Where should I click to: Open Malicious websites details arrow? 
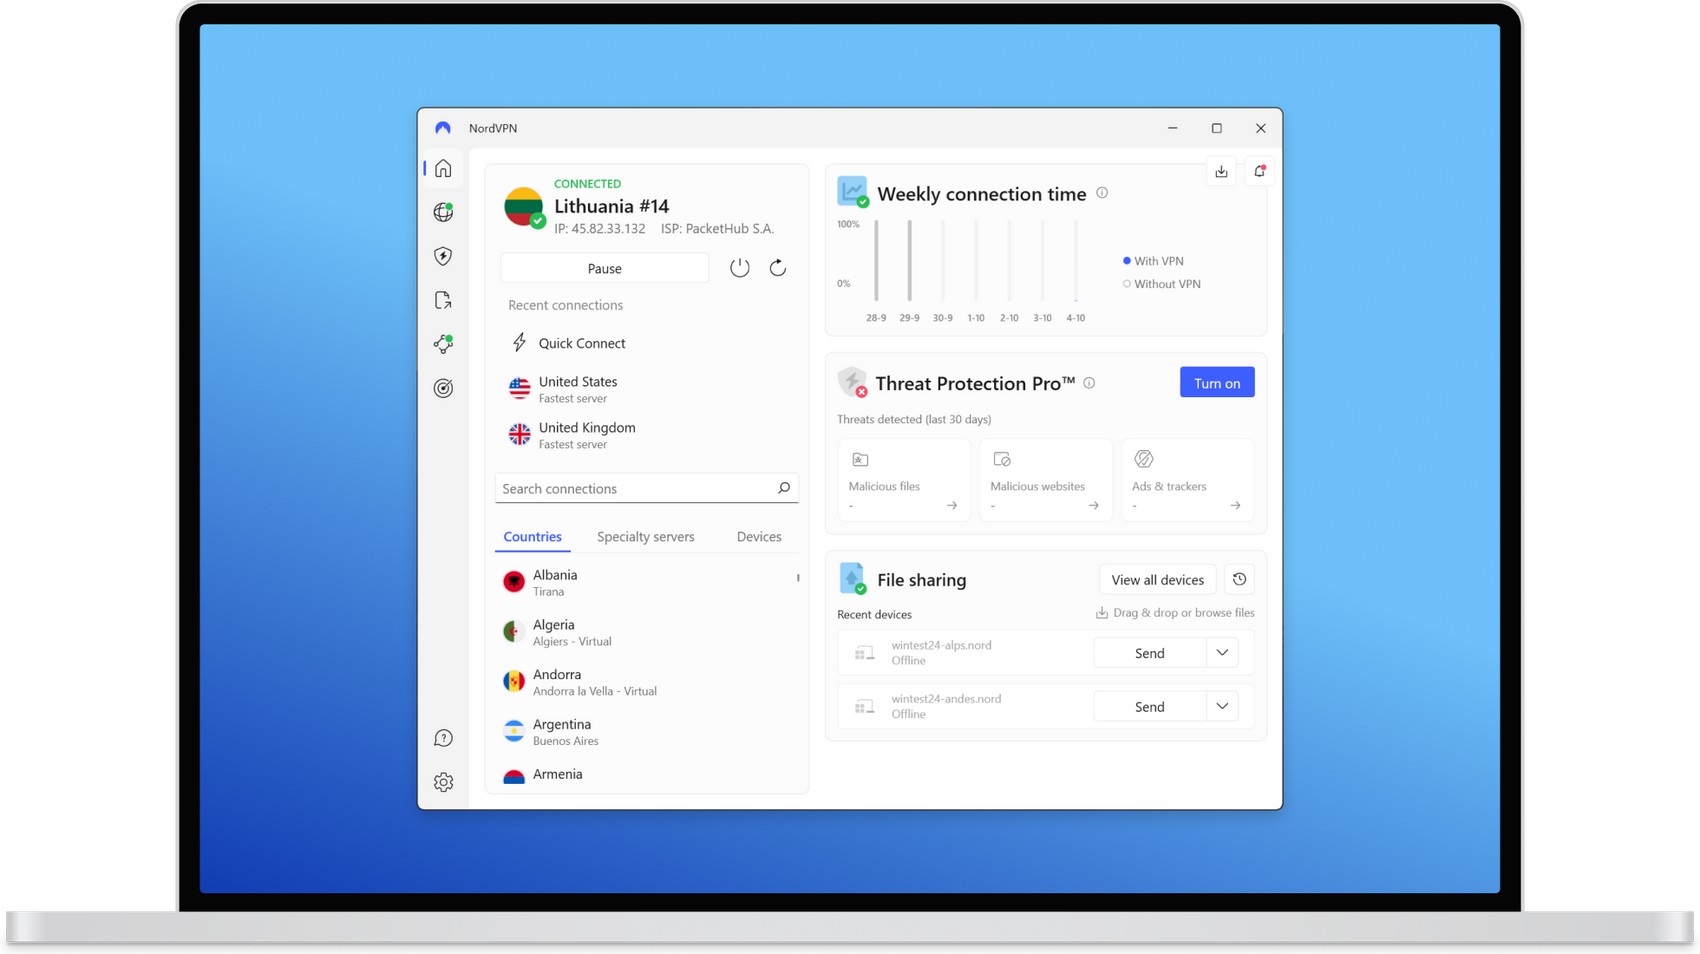pos(1094,506)
